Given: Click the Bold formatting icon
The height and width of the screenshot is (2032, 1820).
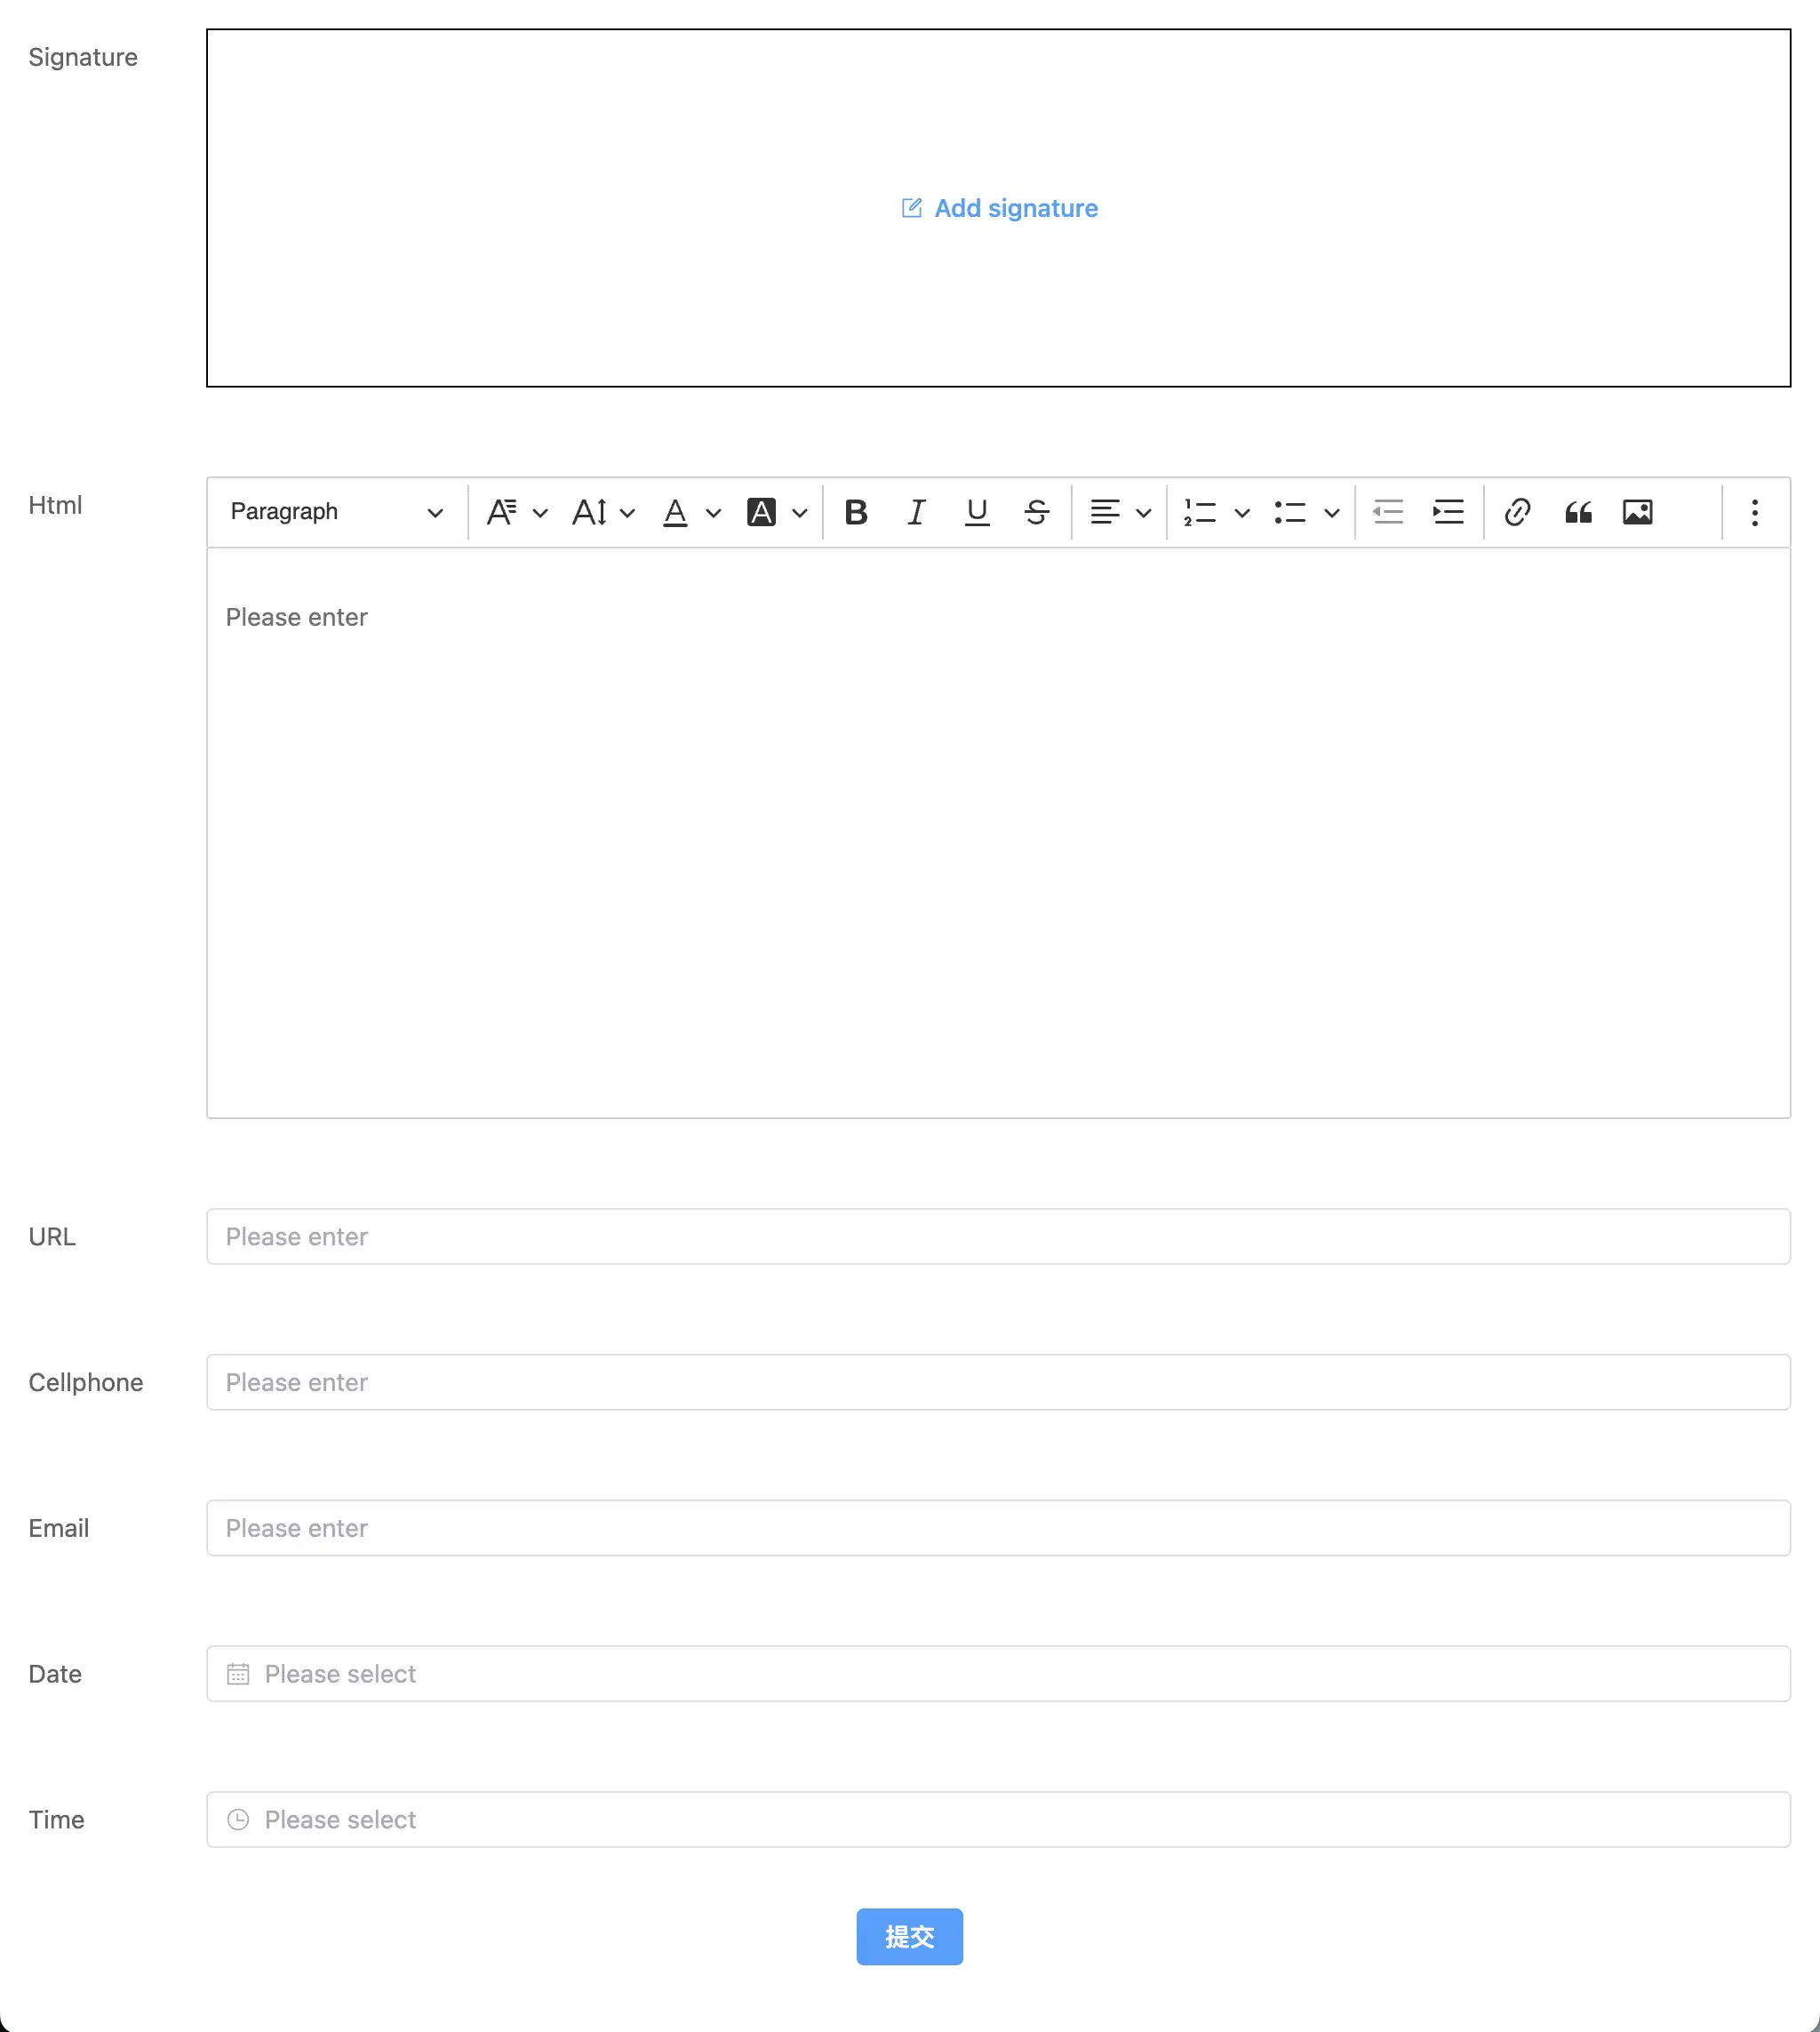Looking at the screenshot, I should click(854, 511).
